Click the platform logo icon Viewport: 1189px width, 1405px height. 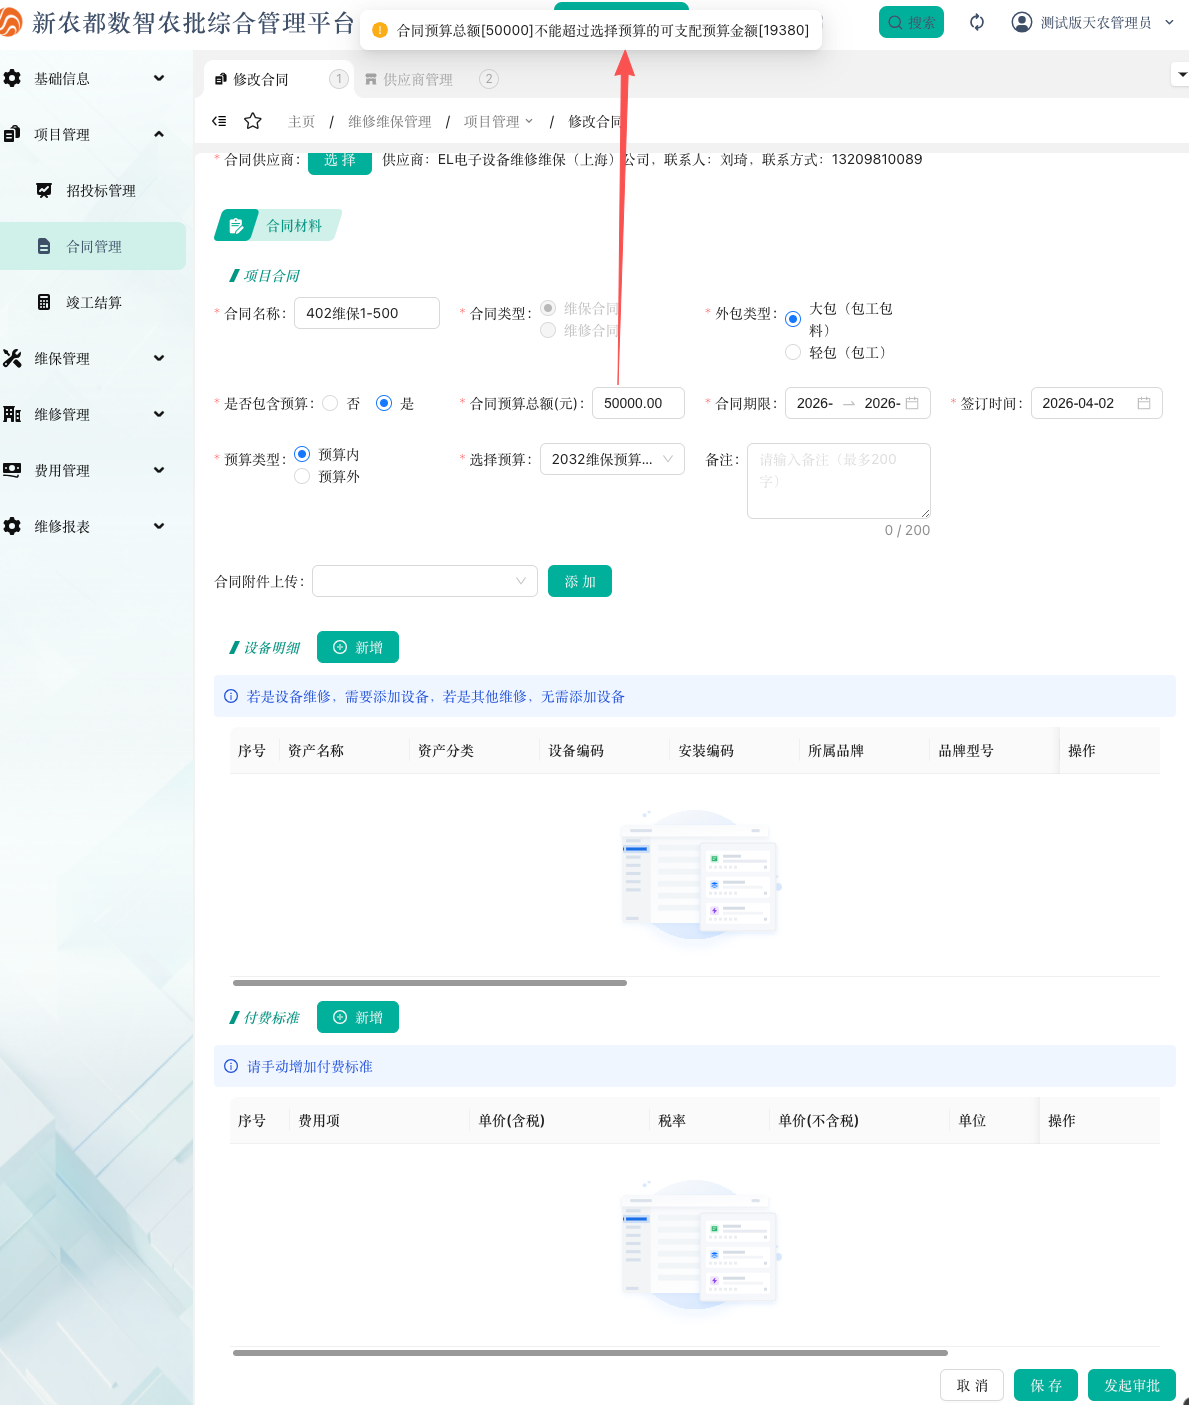9,22
